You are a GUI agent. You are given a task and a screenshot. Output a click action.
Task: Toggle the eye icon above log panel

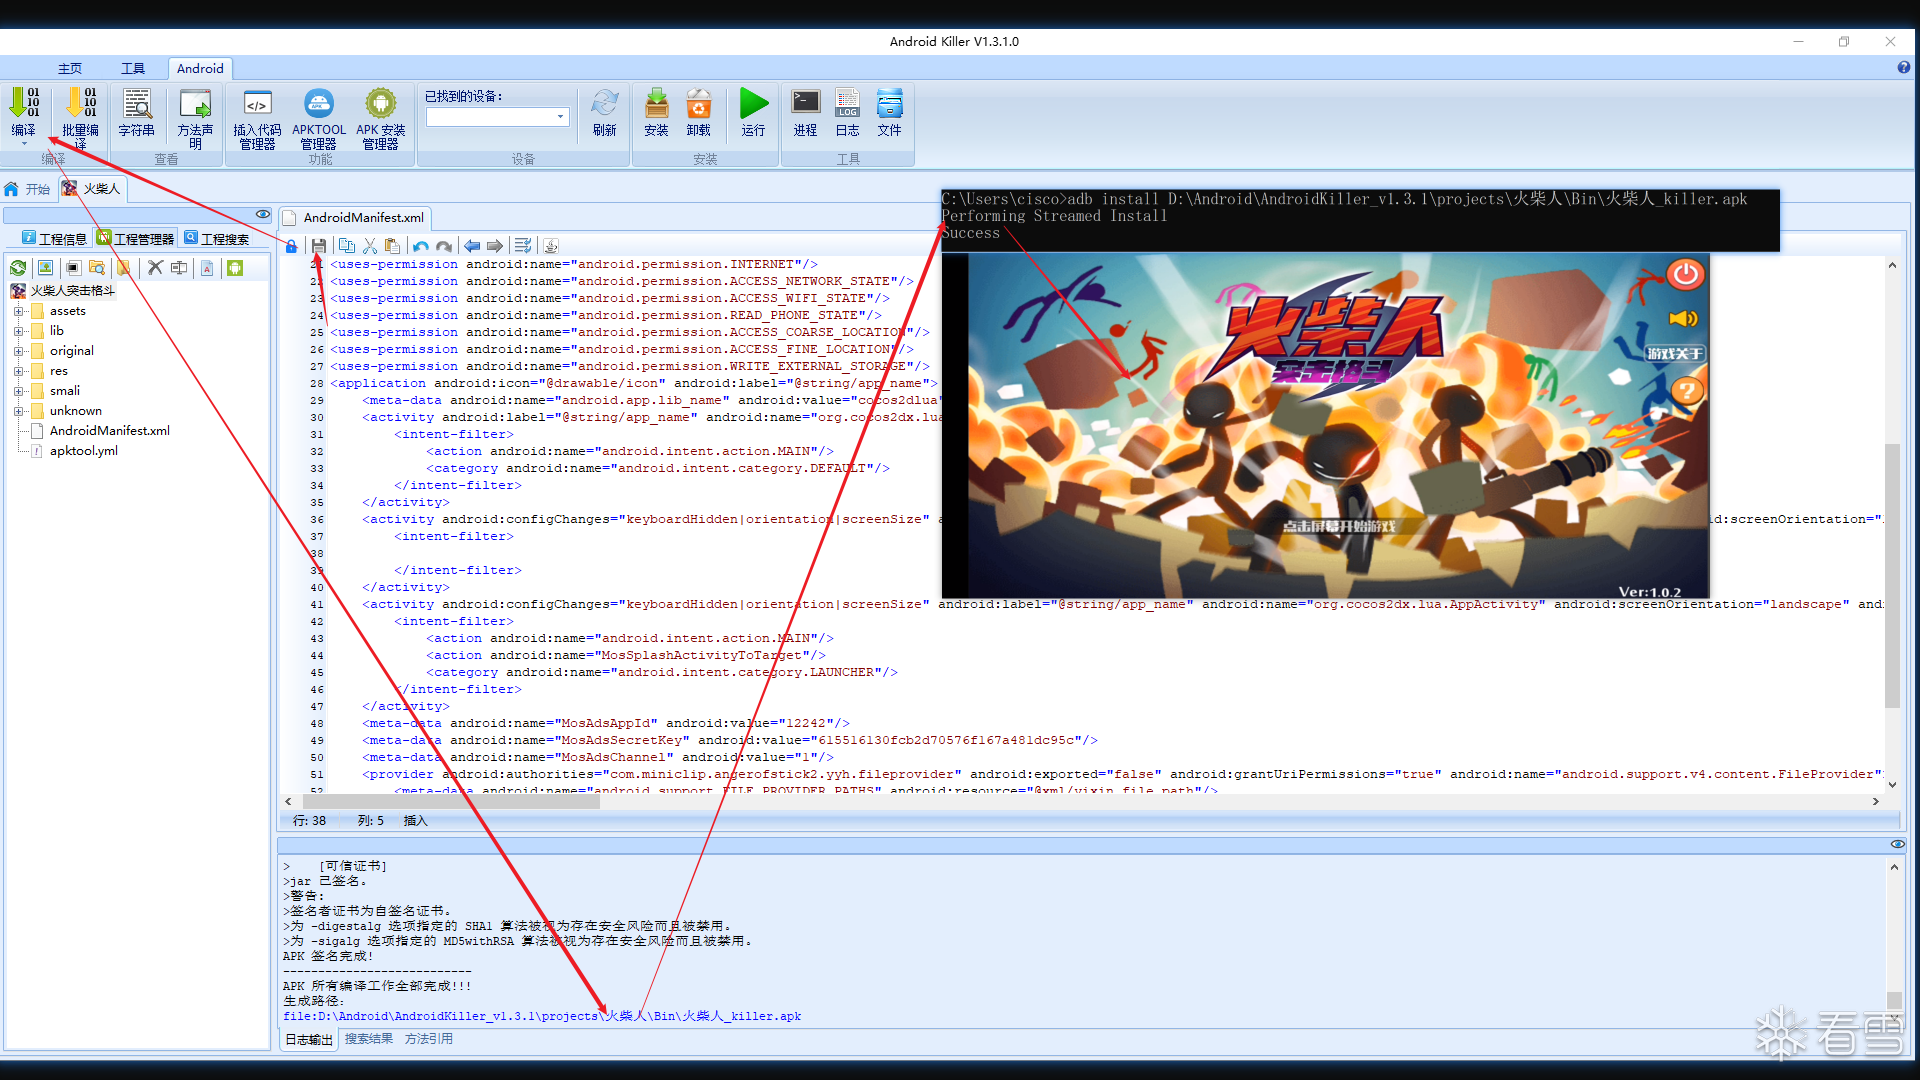(1898, 844)
